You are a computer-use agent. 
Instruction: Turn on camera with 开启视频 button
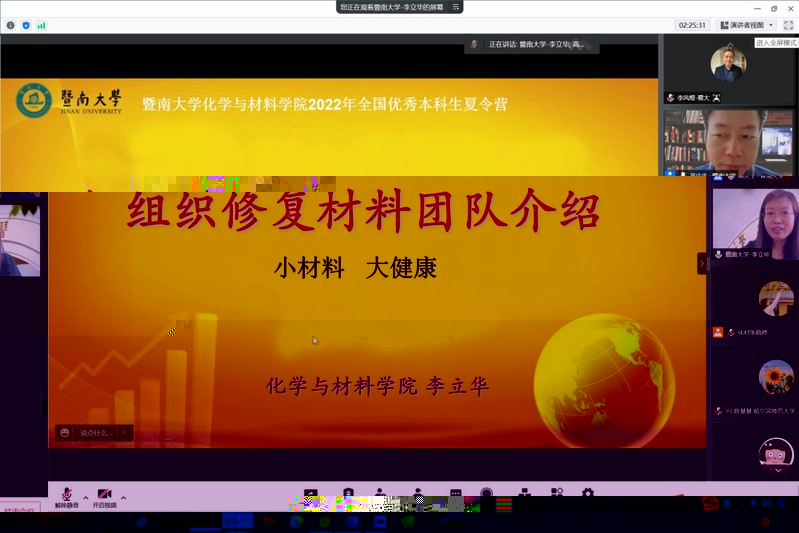[104, 495]
